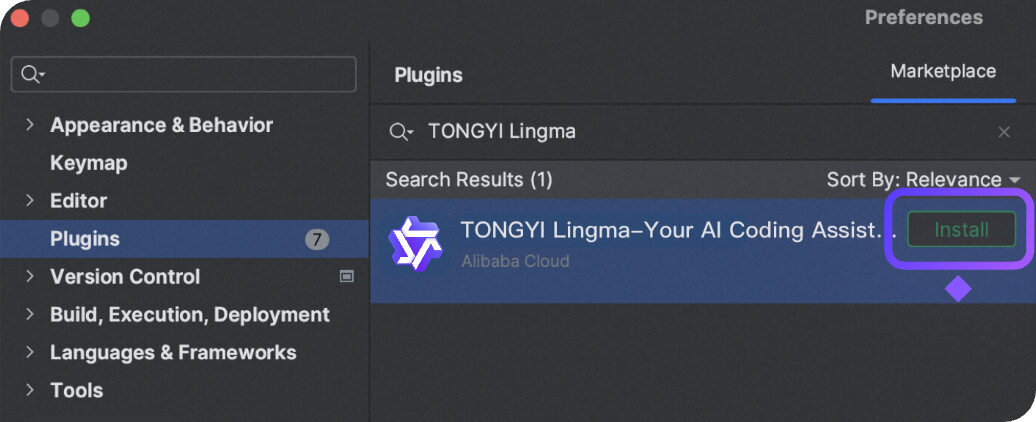The image size is (1036, 422).
Task: Clear the plugin search text
Action: click(x=1004, y=132)
